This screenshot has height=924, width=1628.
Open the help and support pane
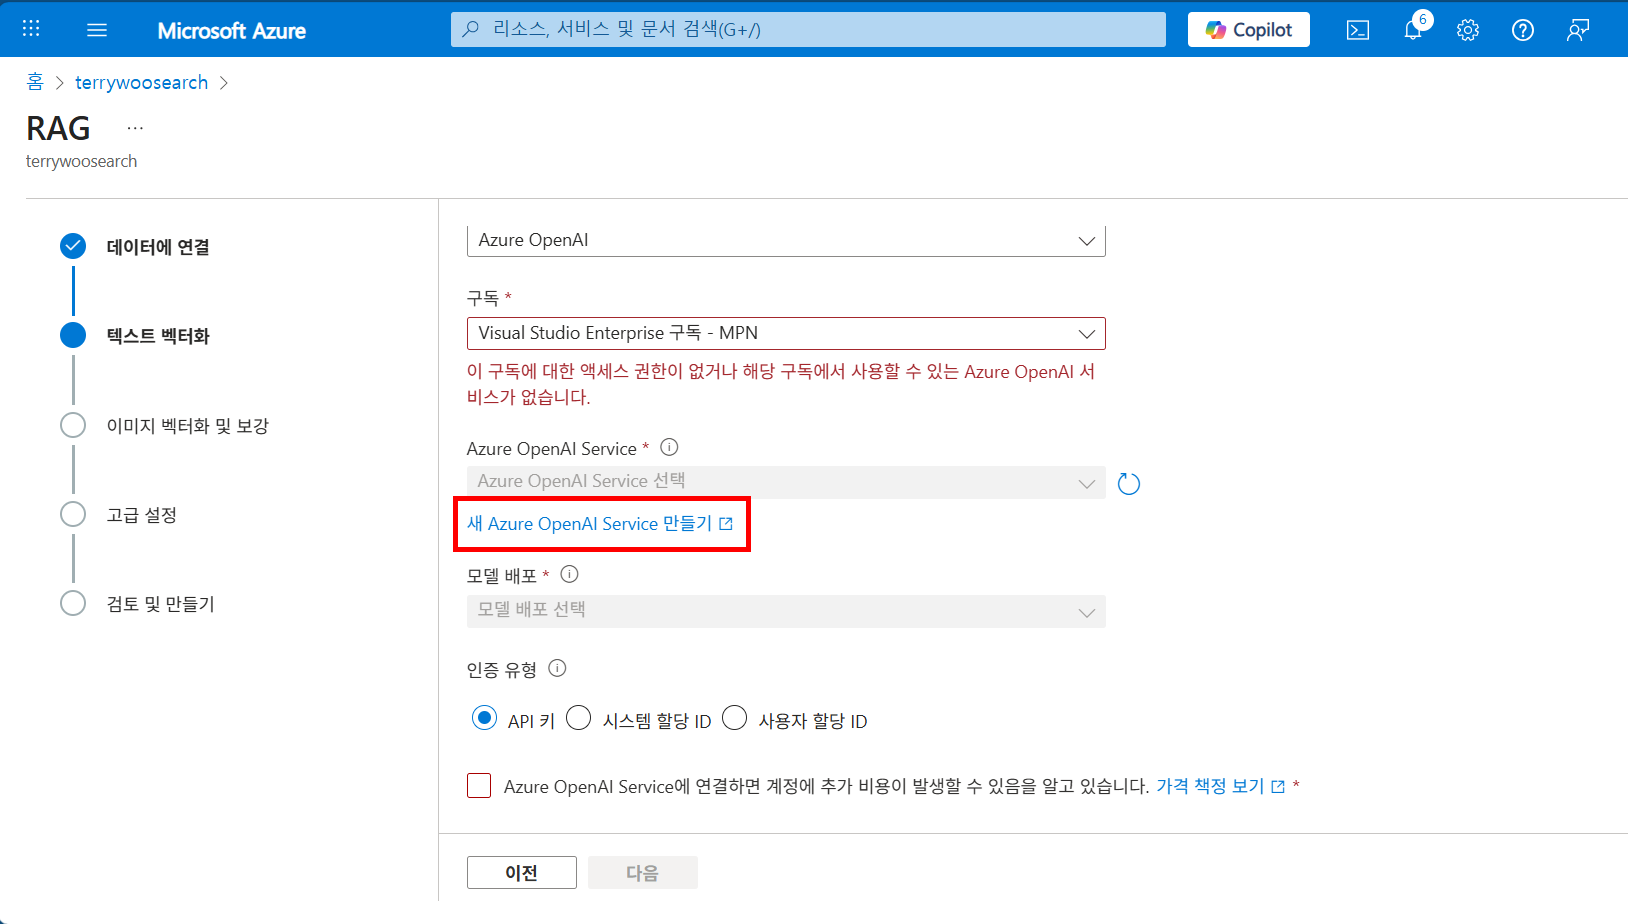(1522, 30)
